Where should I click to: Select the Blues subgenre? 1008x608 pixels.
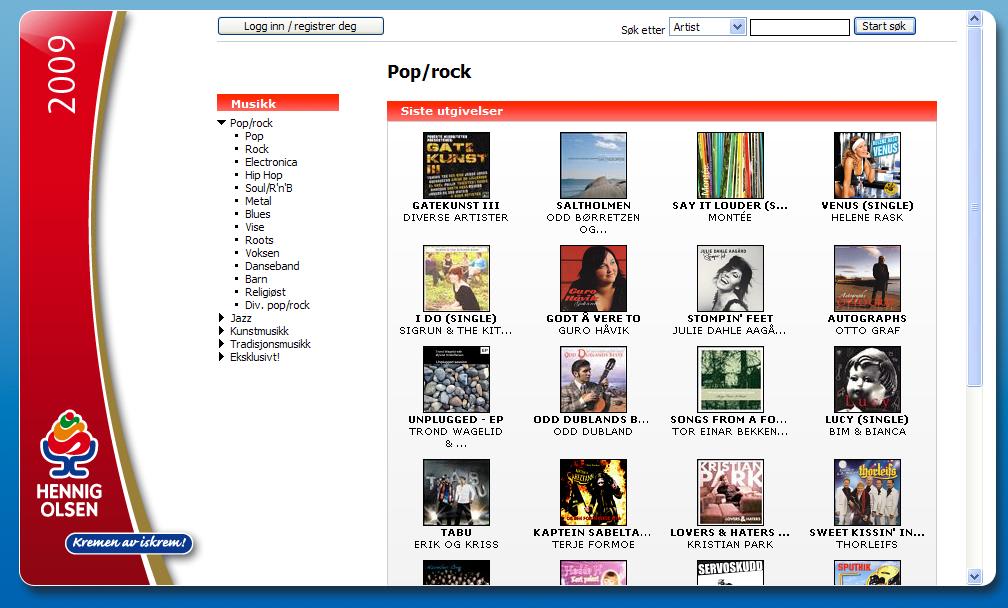coord(258,214)
